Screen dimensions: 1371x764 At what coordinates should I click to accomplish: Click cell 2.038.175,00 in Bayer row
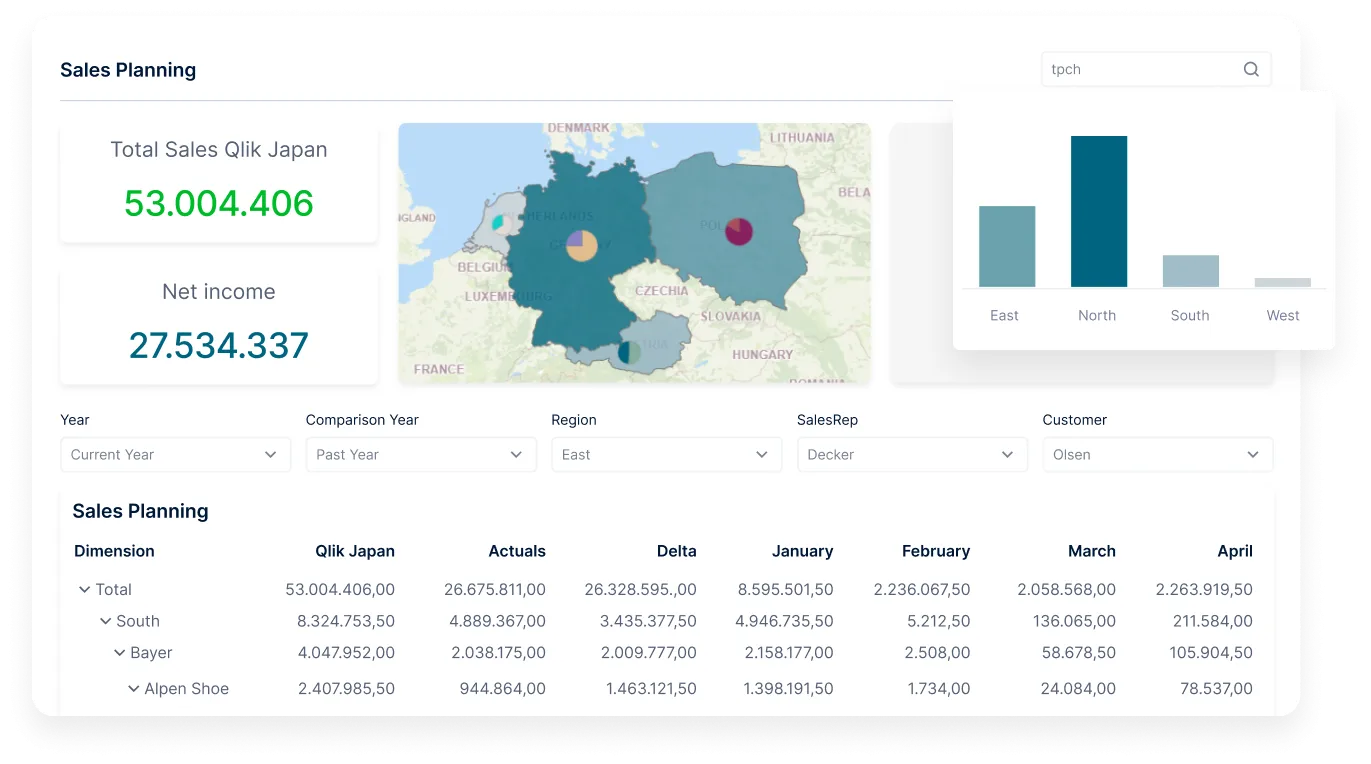tap(498, 653)
